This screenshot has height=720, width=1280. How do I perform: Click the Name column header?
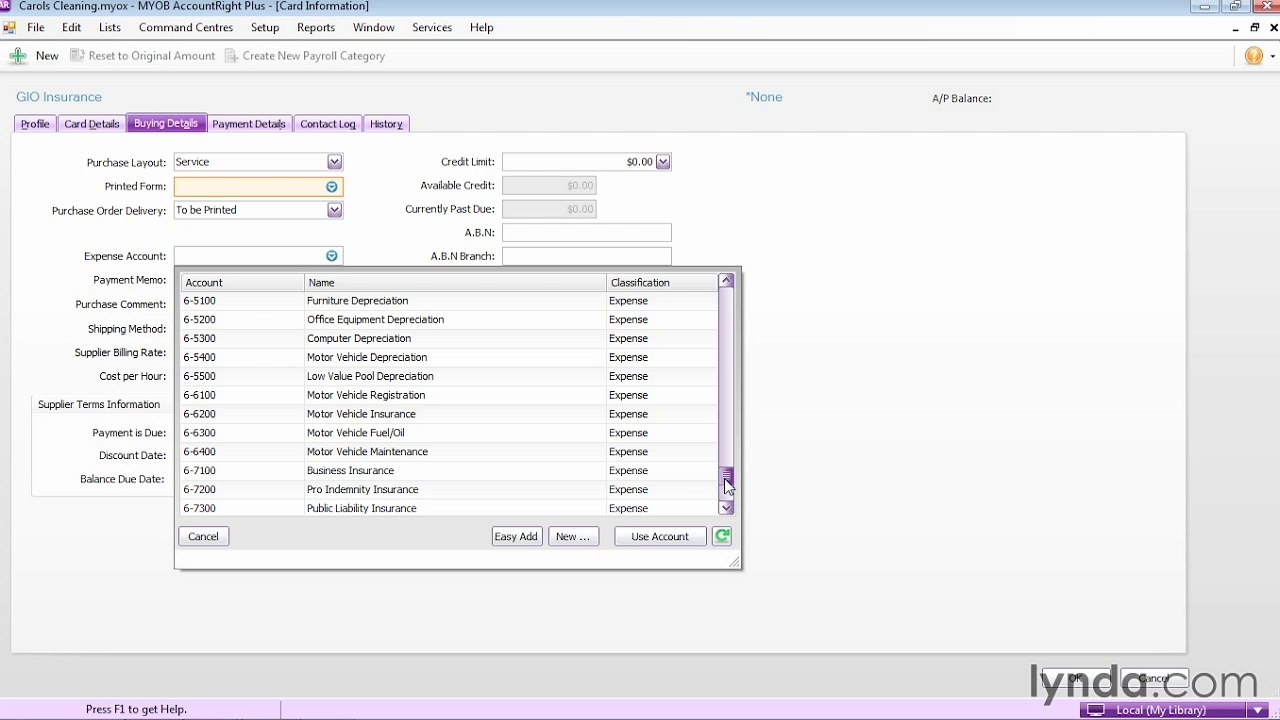455,283
